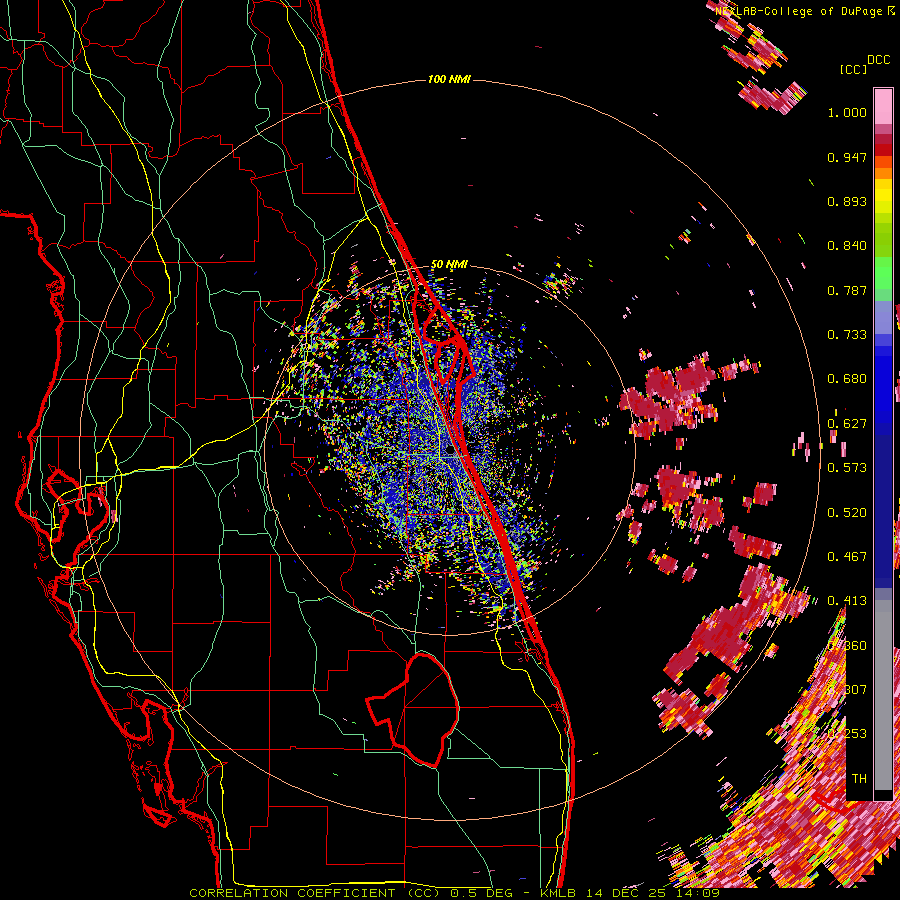Click the radar site marker at the map center
900x900 pixels.
450,449
